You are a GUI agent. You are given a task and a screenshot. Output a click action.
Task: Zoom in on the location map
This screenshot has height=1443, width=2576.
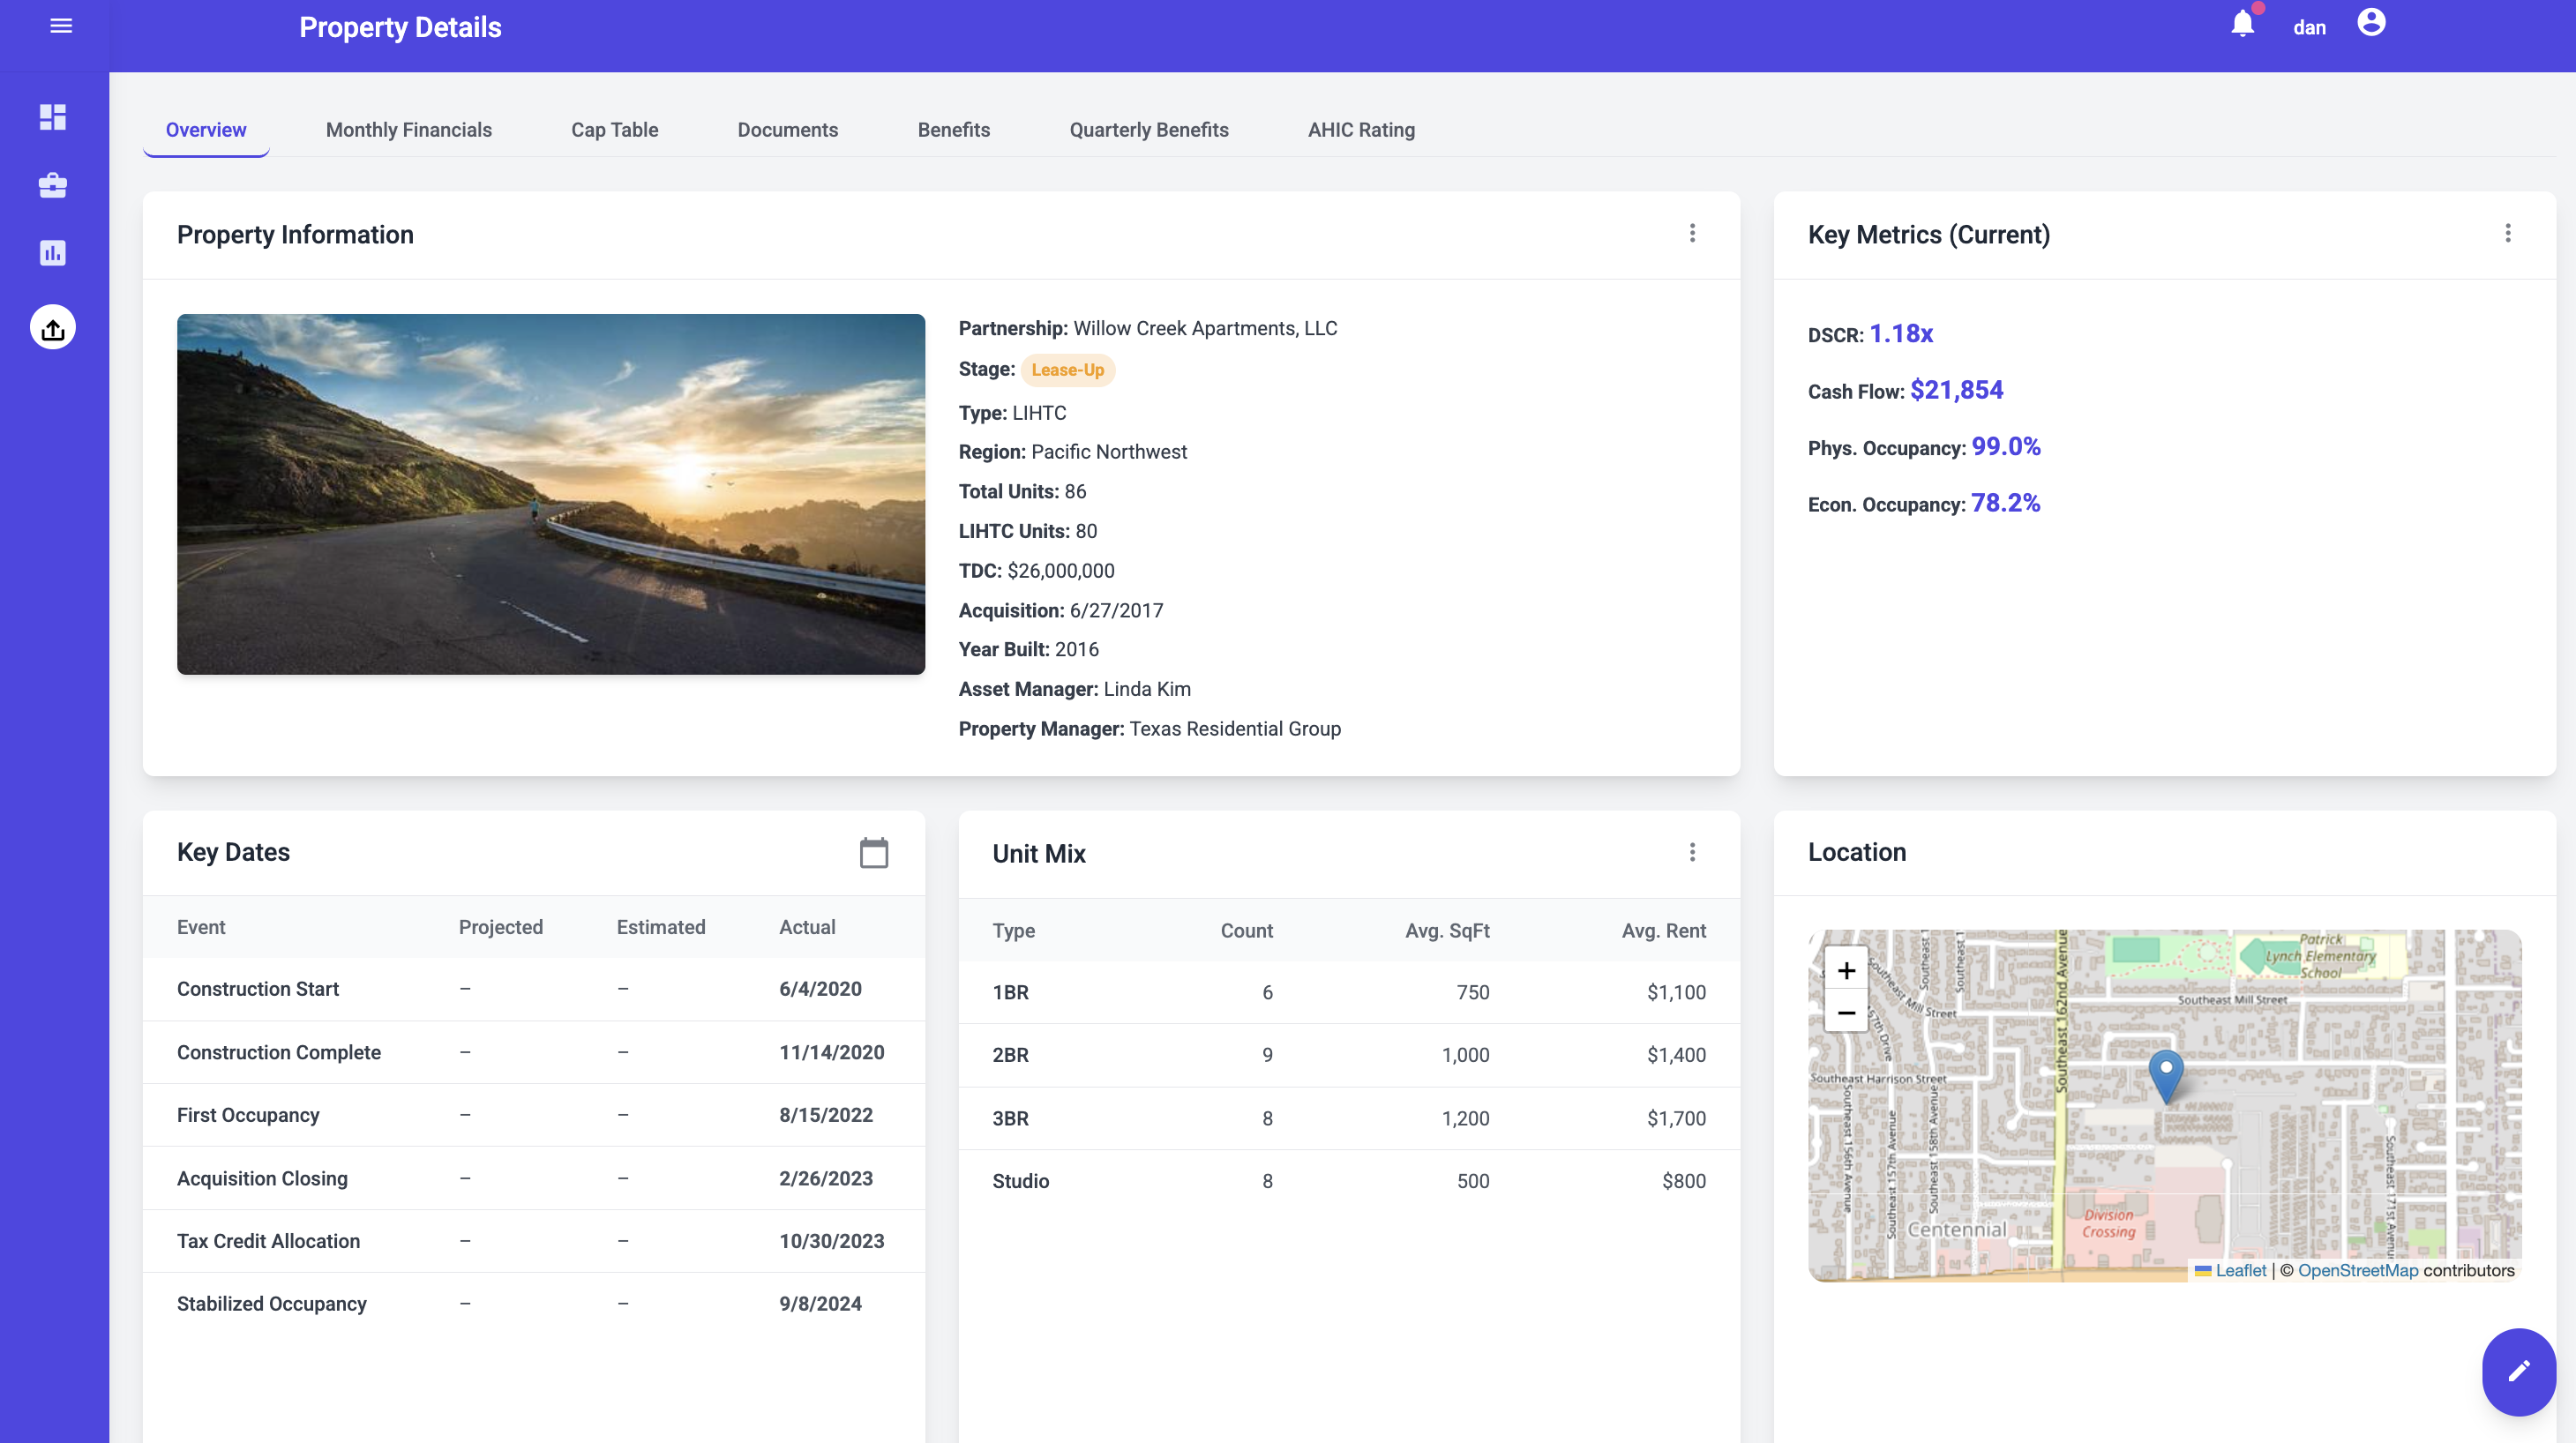pos(1846,970)
